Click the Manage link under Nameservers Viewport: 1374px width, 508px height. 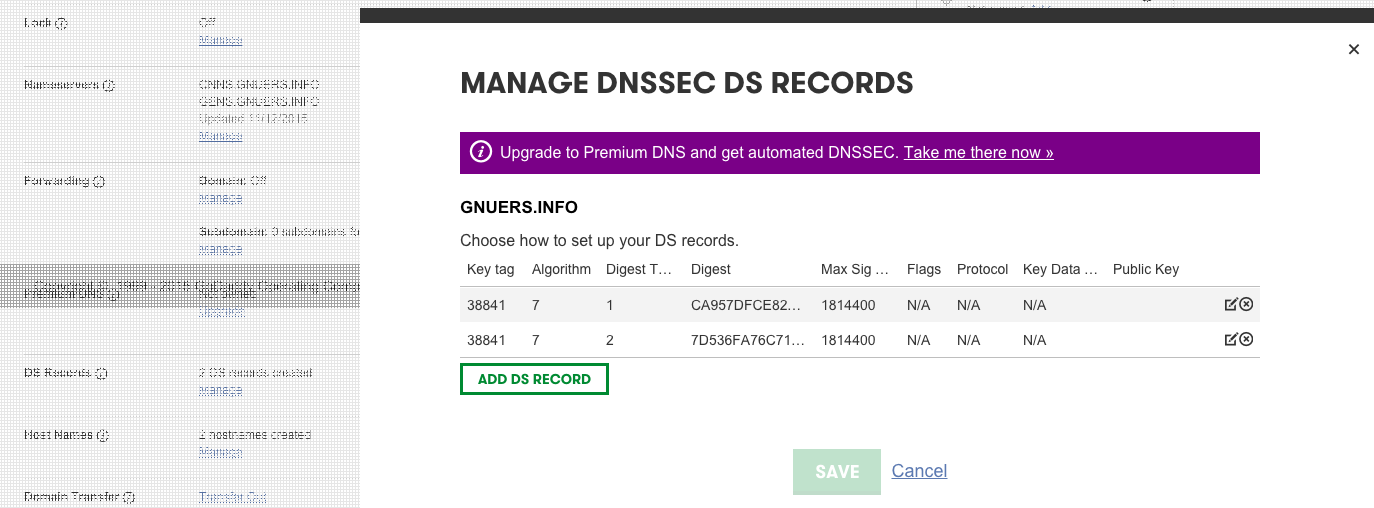[220, 135]
